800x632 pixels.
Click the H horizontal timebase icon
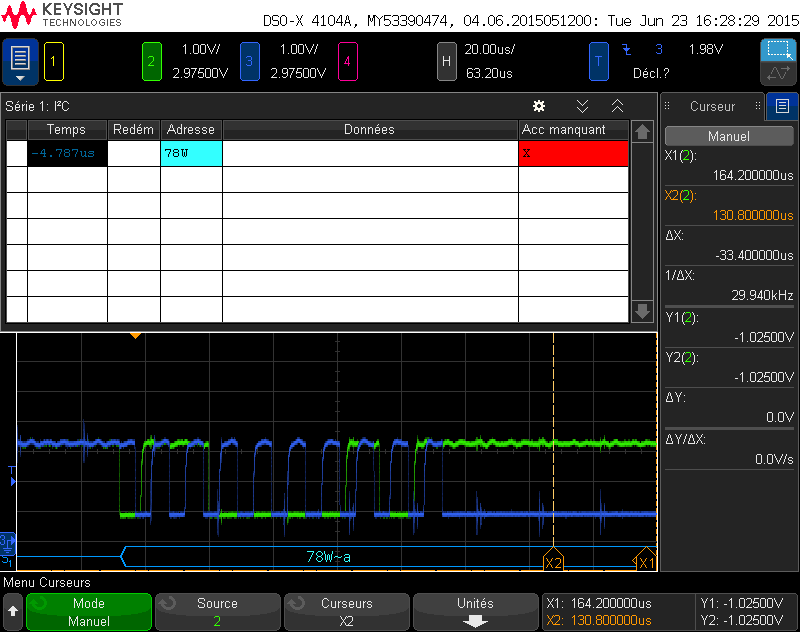point(447,61)
